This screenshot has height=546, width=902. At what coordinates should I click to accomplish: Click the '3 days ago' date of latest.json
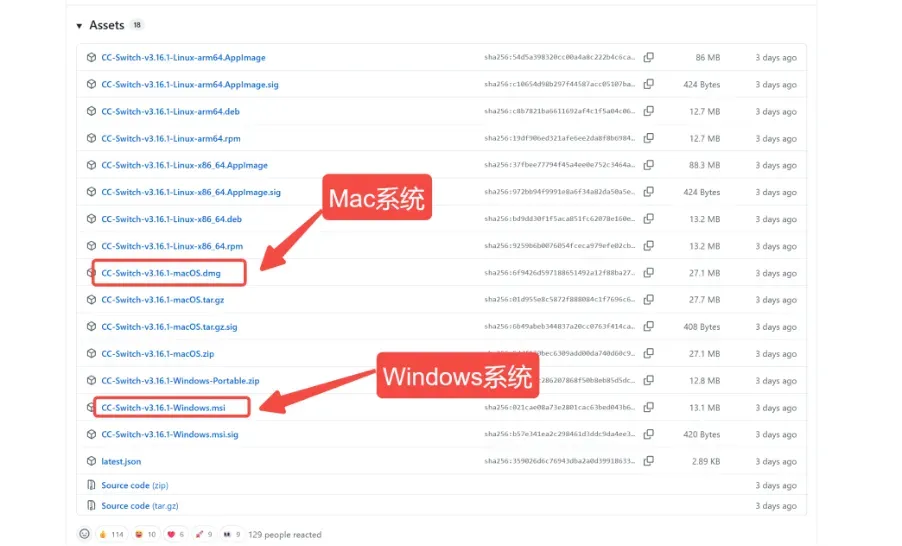(776, 461)
